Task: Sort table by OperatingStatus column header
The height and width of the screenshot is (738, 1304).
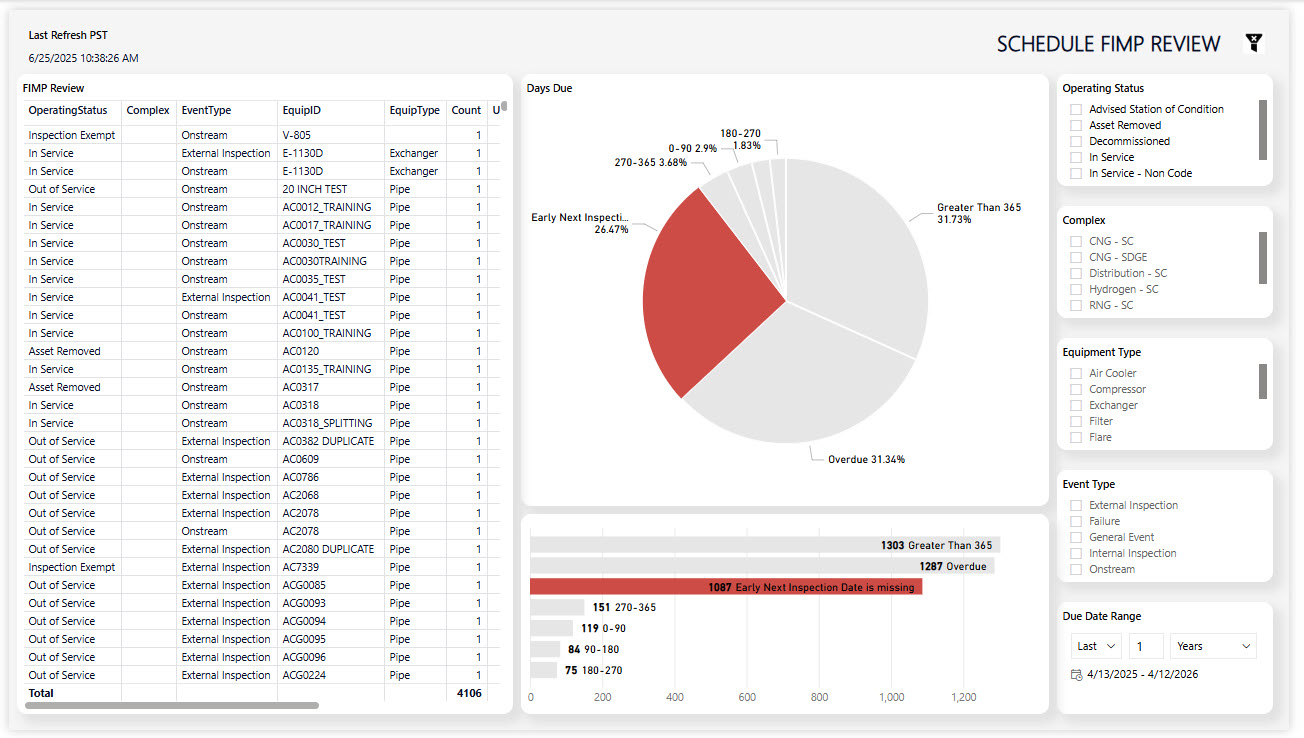Action: pos(69,111)
